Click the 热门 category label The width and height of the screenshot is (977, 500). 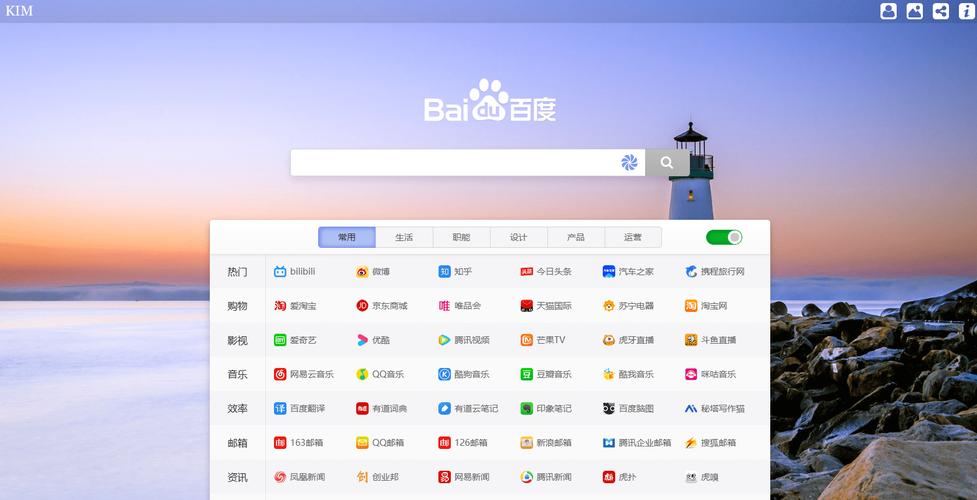237,272
